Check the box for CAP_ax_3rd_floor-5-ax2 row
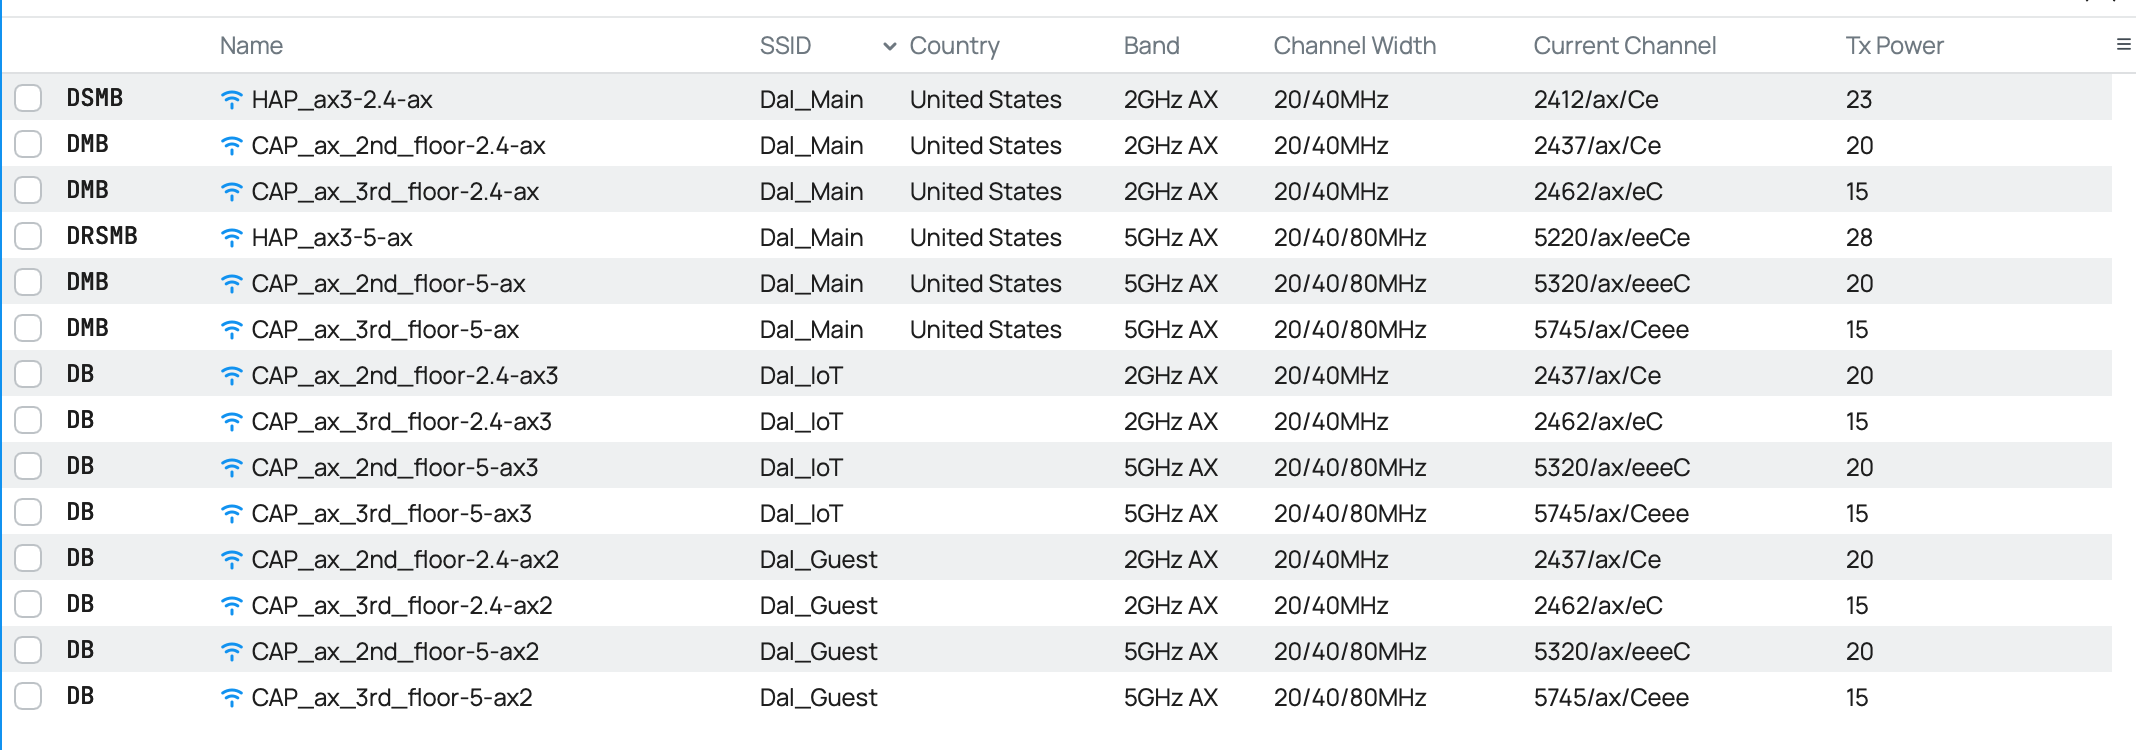The height and width of the screenshot is (750, 2136). 28,696
